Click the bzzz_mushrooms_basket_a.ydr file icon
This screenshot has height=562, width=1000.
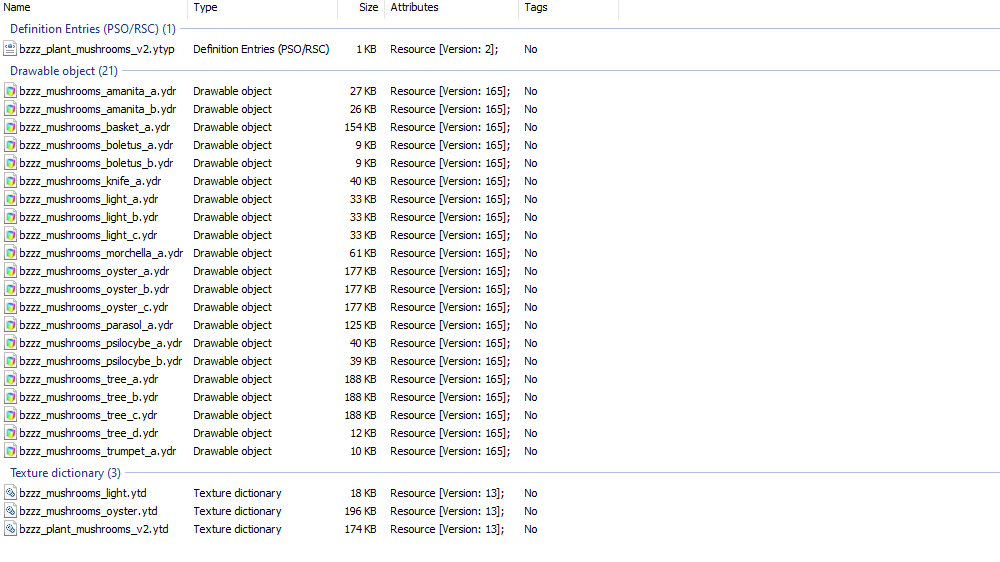10,127
